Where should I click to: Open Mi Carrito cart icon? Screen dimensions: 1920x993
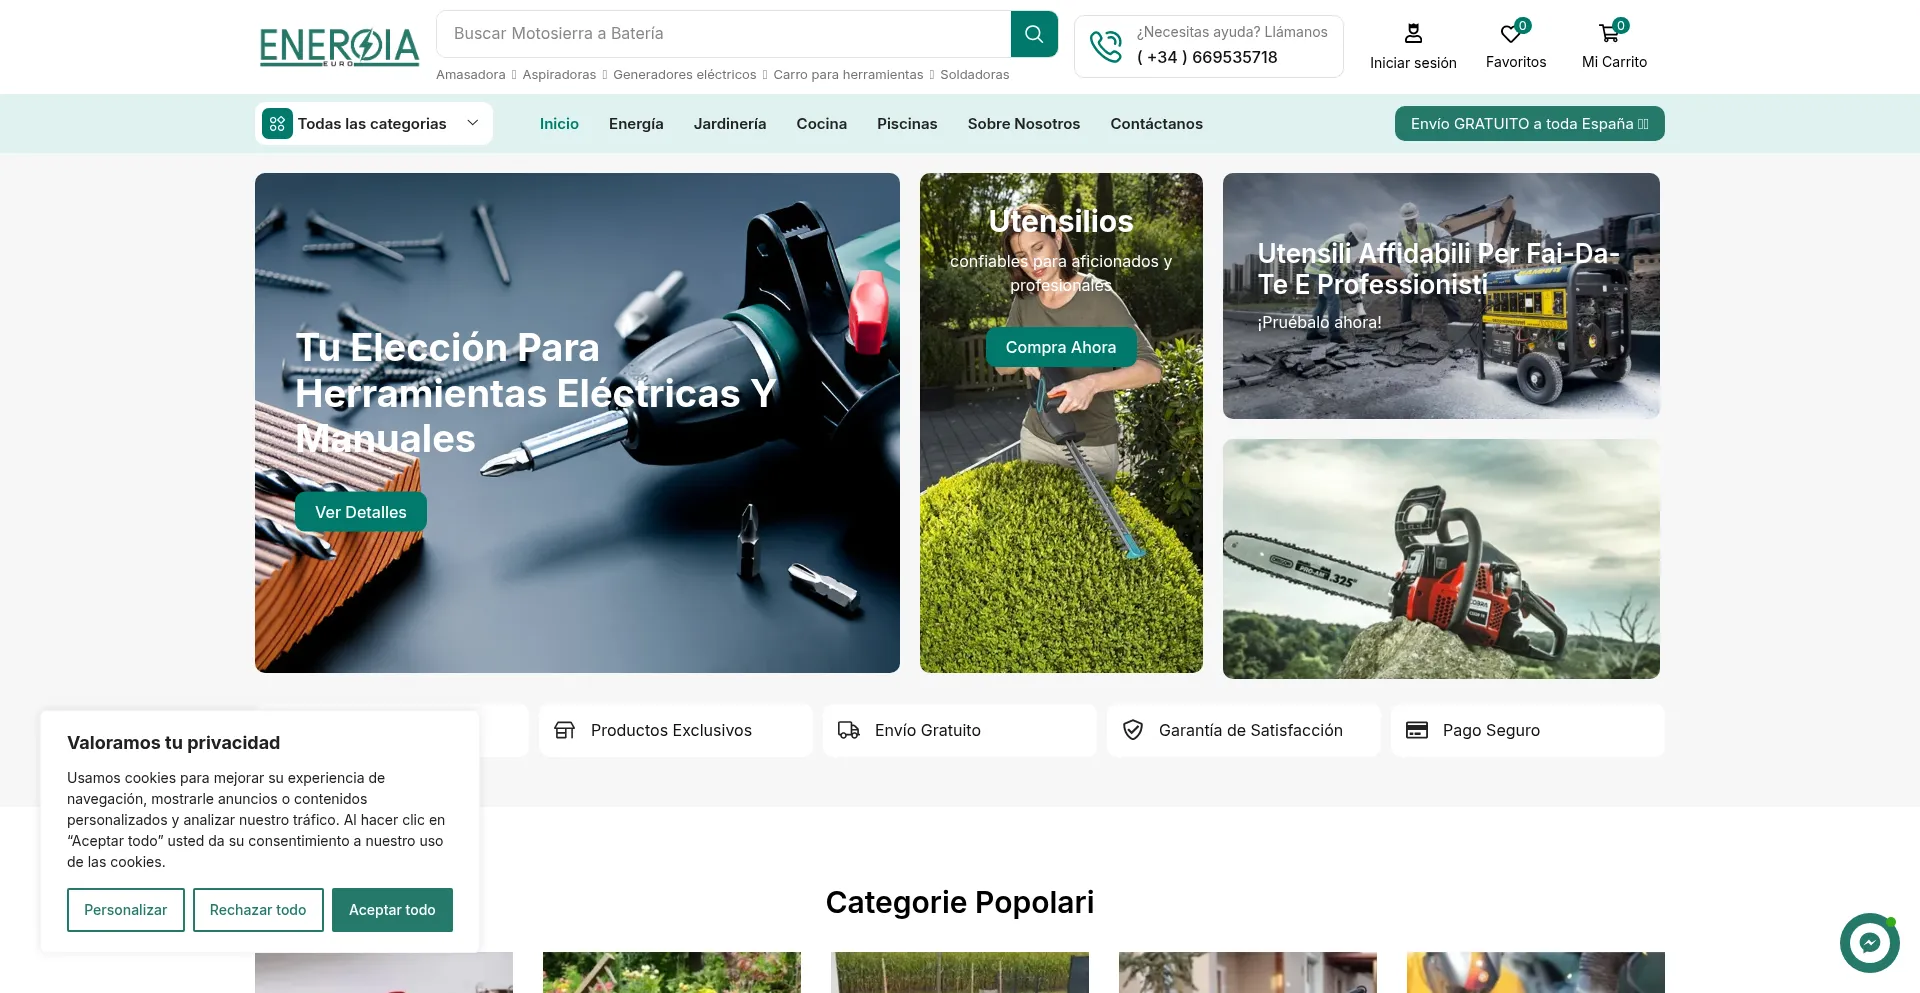[x=1609, y=34]
